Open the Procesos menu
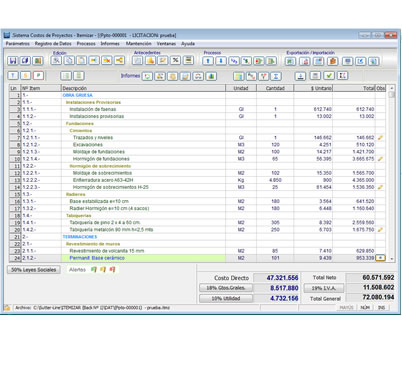 (86, 44)
